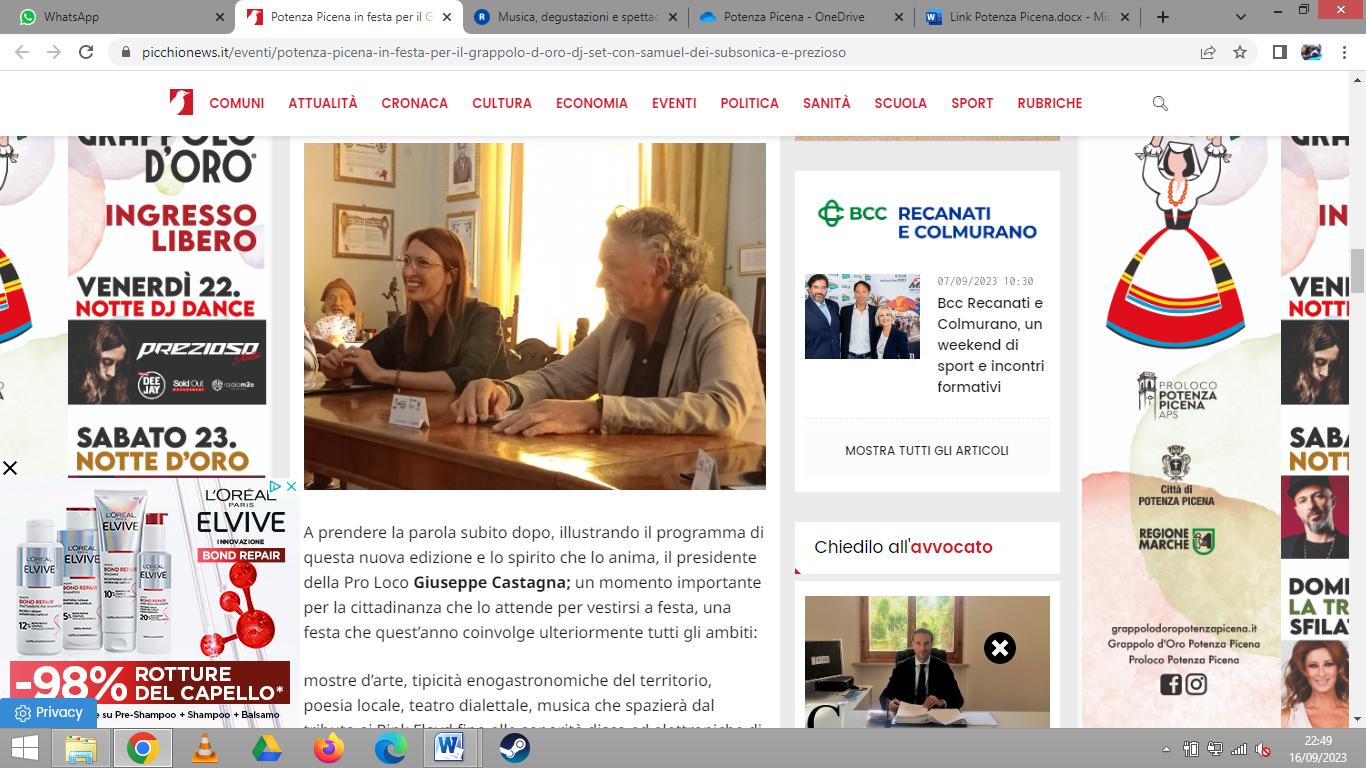Launch Microsoft Edge from the taskbar
The image size is (1366, 768).
390,747
